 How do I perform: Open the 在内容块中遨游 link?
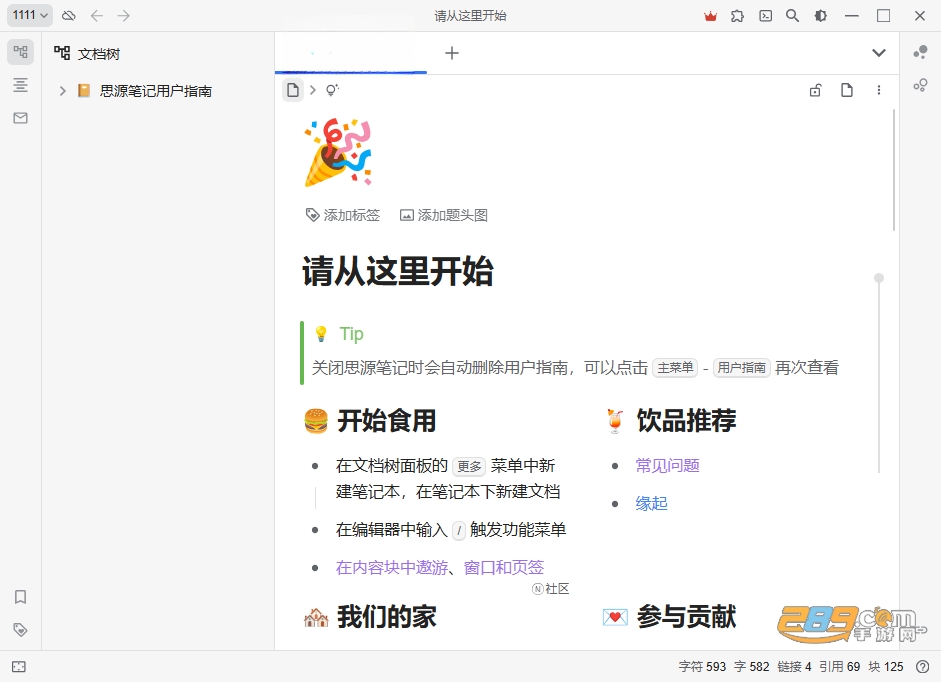[x=392, y=567]
